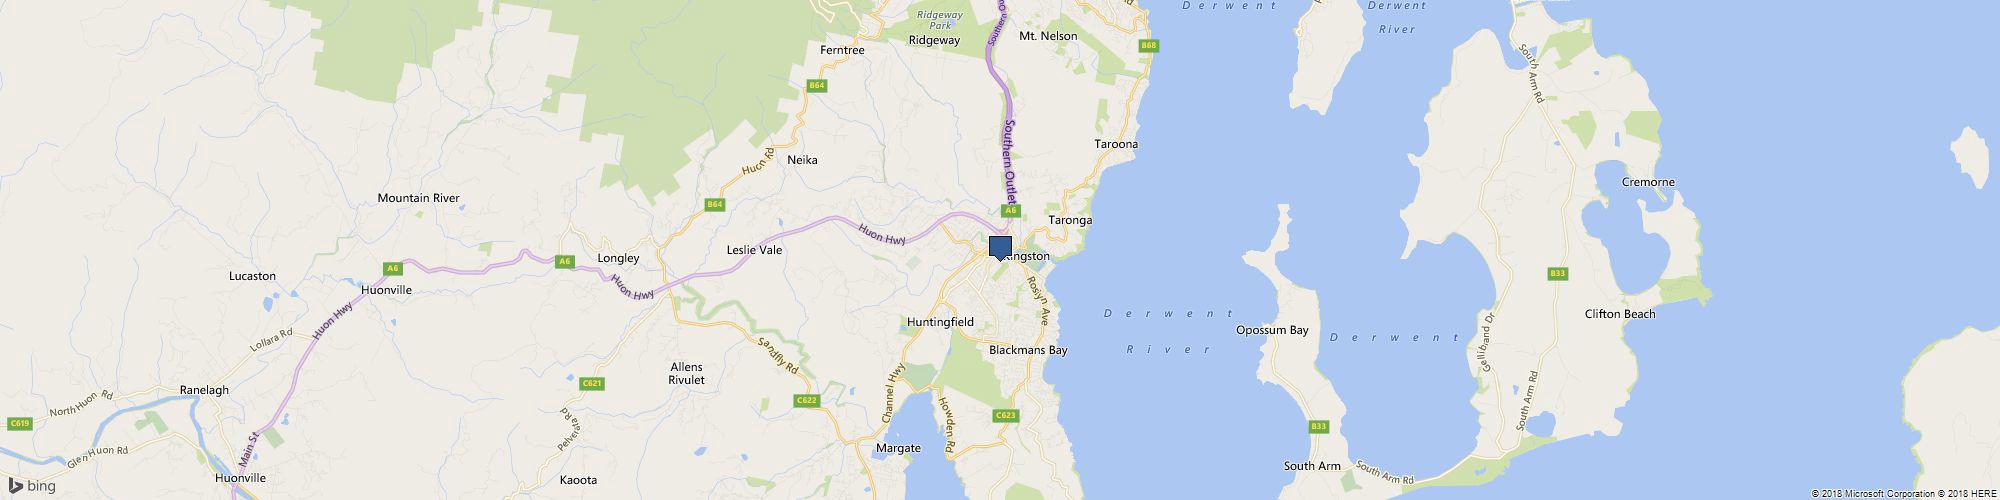
Task: Click the B68 route shield near Mt. Nelson
Action: point(1149,45)
